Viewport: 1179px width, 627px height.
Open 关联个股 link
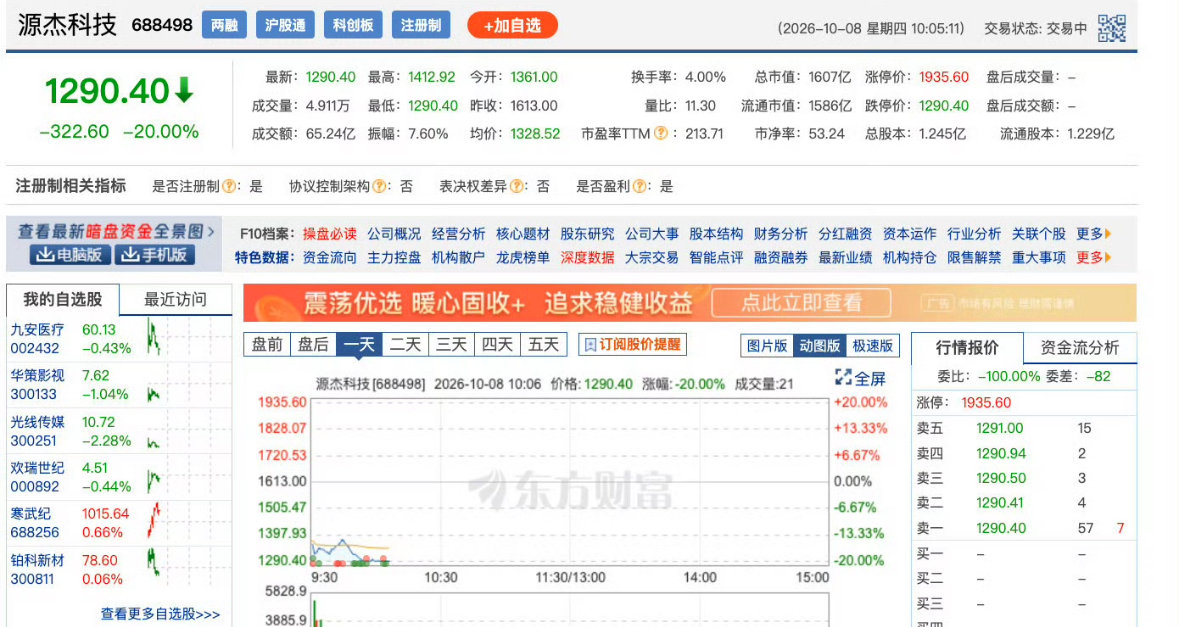[x=1038, y=234]
